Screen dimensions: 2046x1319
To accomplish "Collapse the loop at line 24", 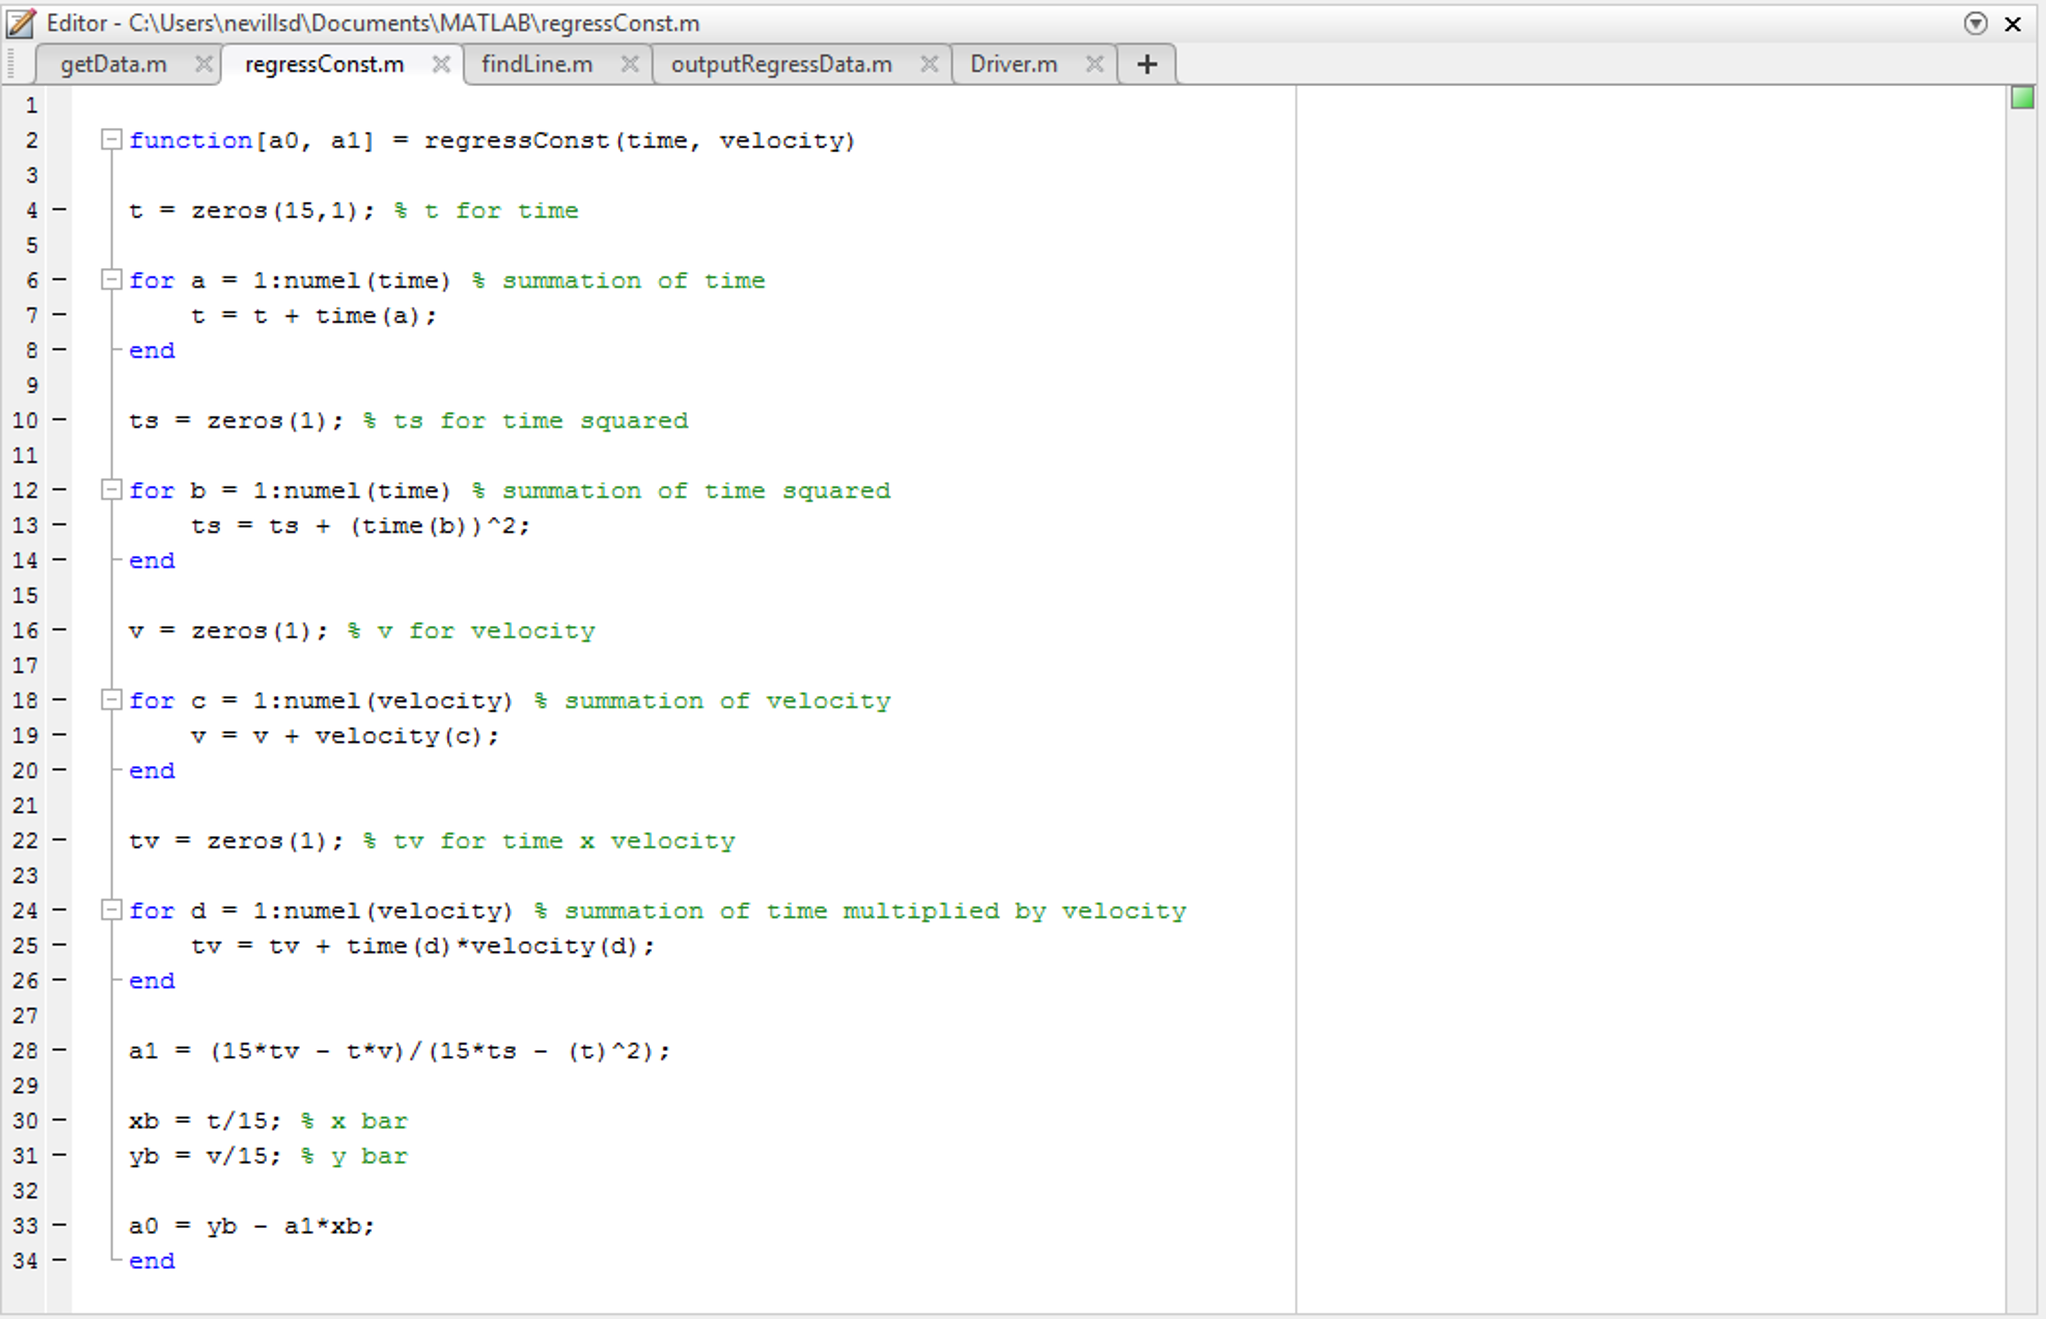I will [110, 910].
